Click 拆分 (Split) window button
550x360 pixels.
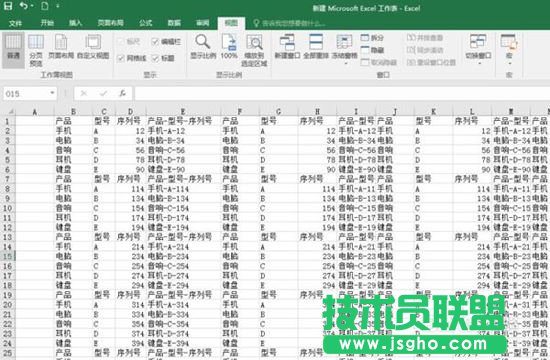tap(372, 38)
